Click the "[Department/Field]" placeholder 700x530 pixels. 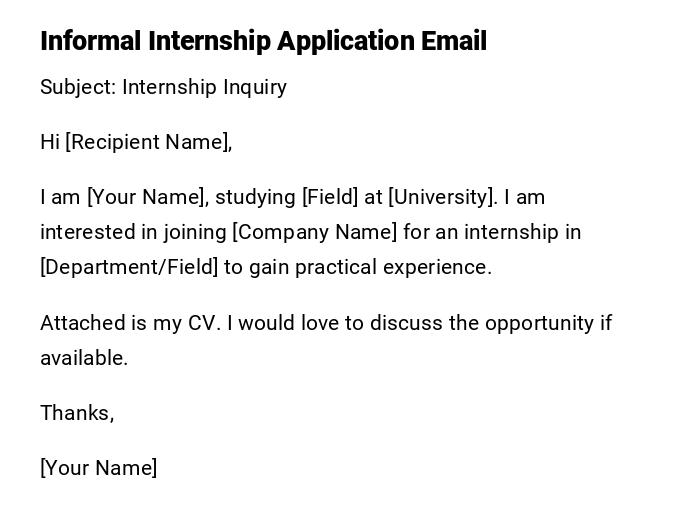pyautogui.click(x=129, y=267)
